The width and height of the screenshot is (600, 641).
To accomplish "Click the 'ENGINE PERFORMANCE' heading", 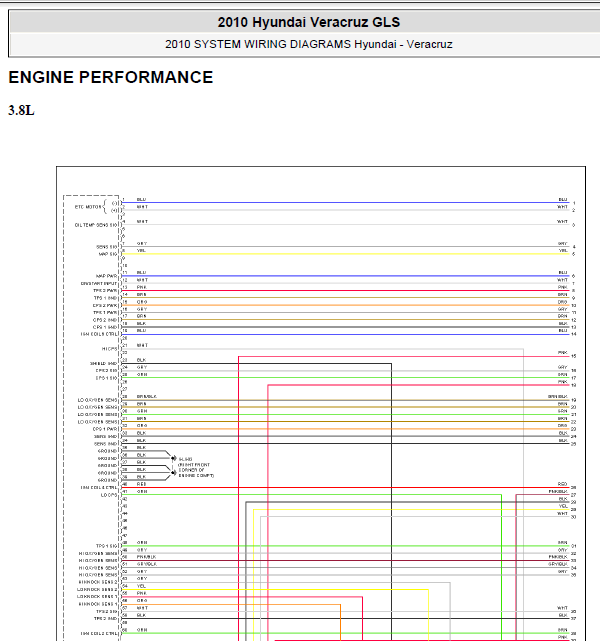I will click(x=111, y=77).
